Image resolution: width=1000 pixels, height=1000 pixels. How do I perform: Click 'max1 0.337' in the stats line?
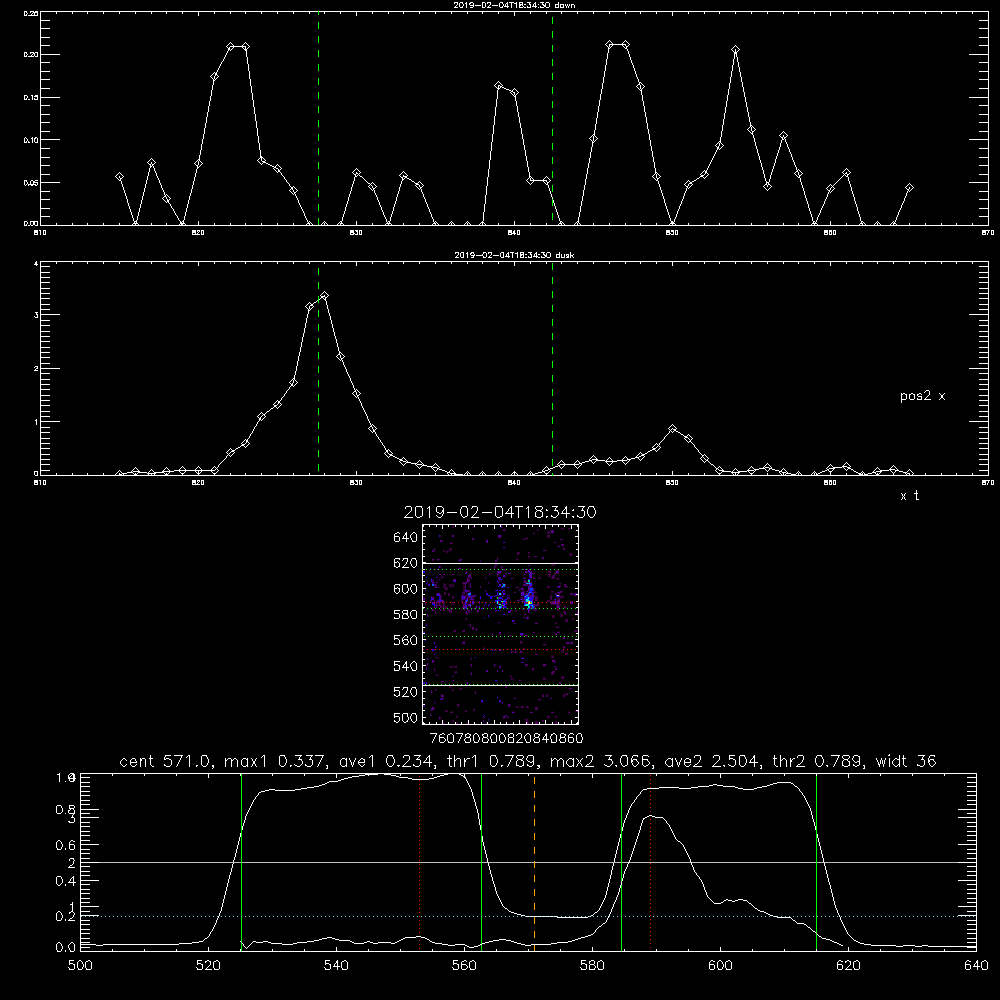[x=274, y=761]
